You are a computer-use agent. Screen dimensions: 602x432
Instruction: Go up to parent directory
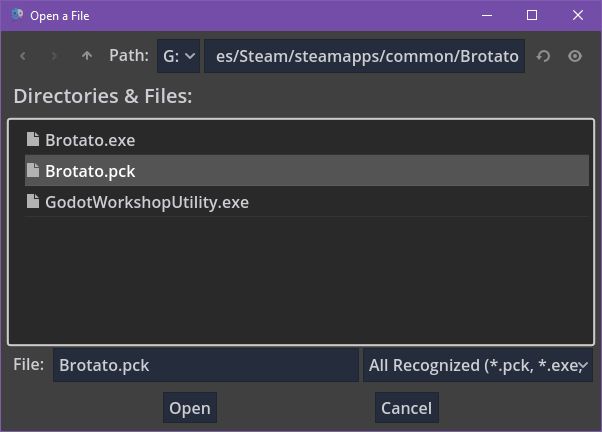point(86,56)
